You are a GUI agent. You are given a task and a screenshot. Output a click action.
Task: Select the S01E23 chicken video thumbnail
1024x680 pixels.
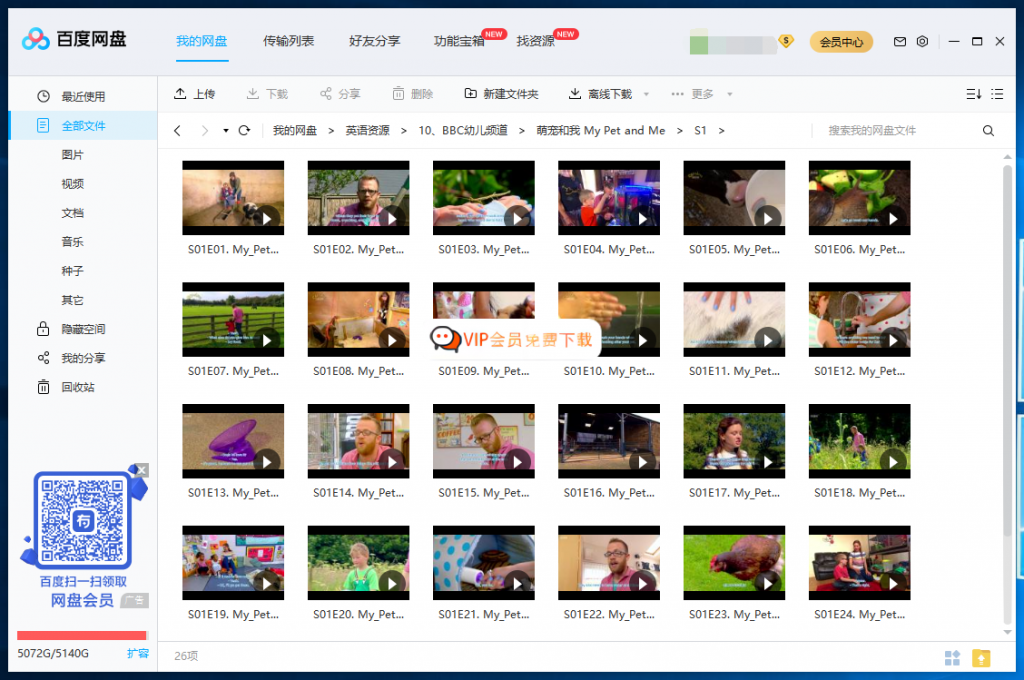734,562
